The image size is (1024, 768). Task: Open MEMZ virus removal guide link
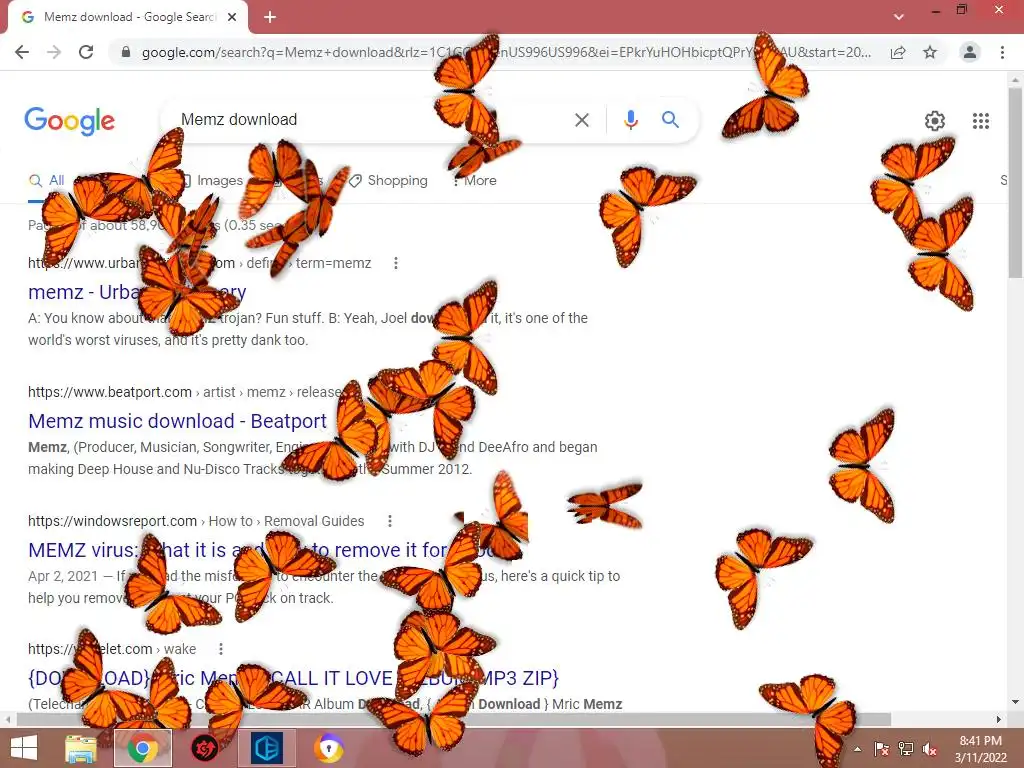261,550
